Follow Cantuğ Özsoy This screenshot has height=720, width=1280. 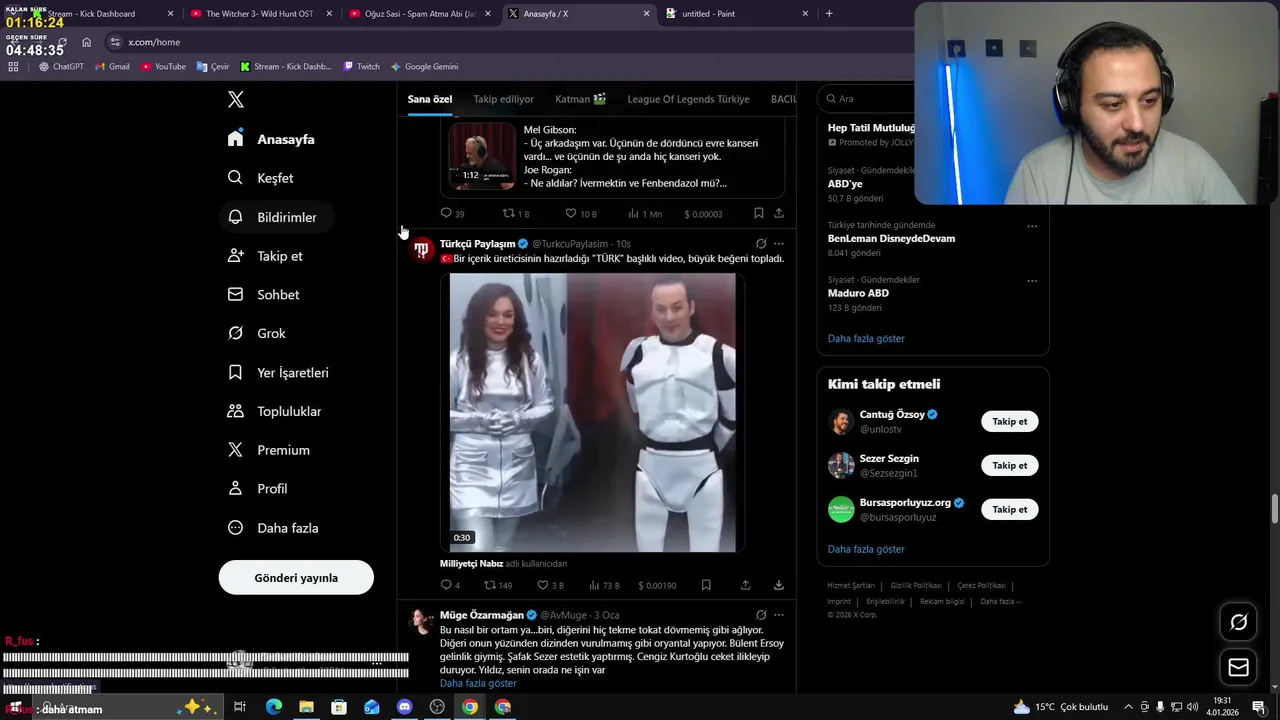1010,421
